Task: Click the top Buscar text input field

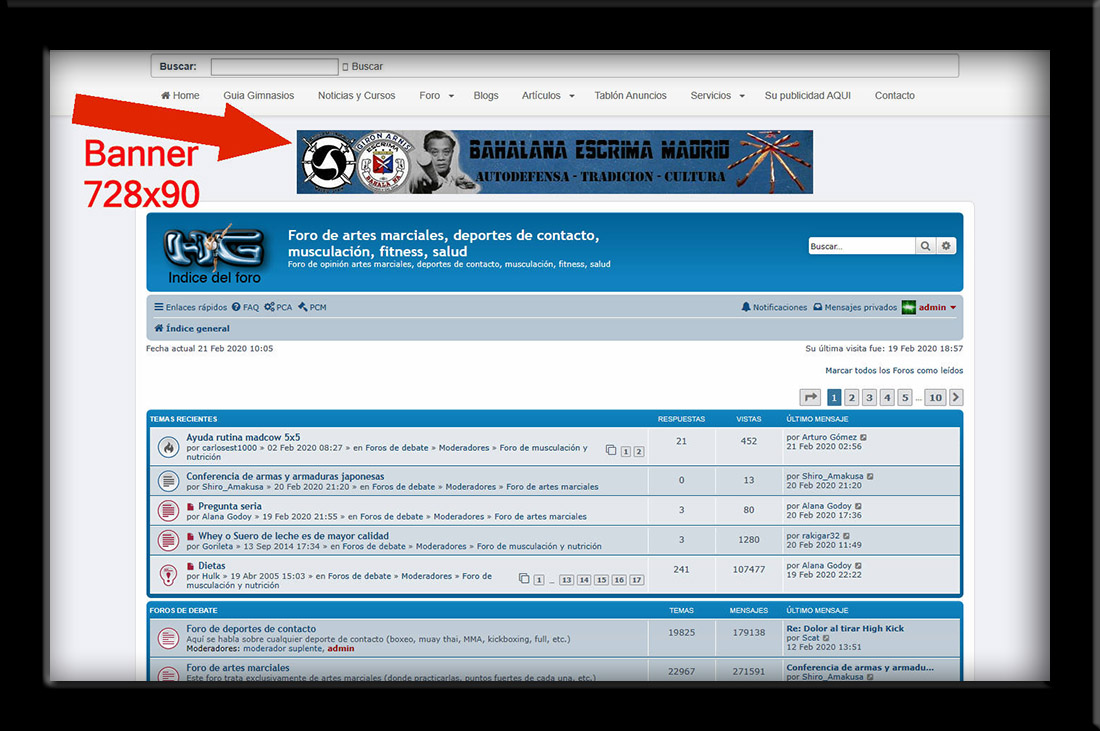Action: [274, 67]
